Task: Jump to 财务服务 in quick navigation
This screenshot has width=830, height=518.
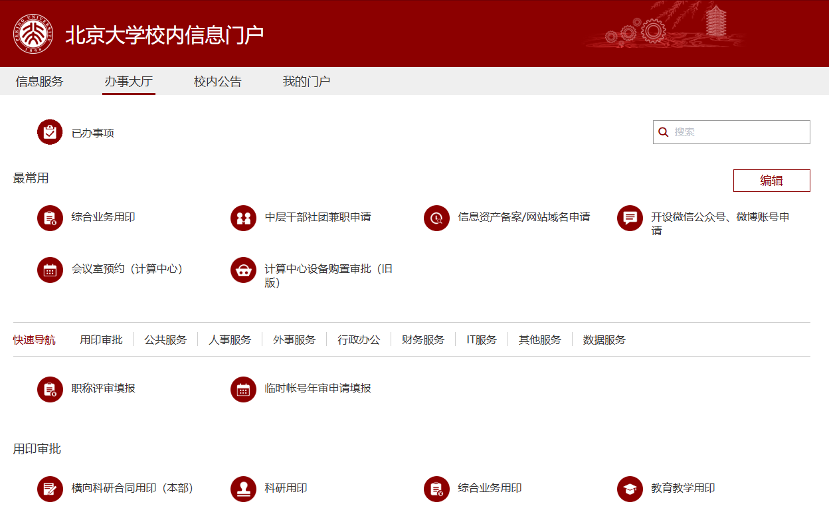Action: coord(423,340)
